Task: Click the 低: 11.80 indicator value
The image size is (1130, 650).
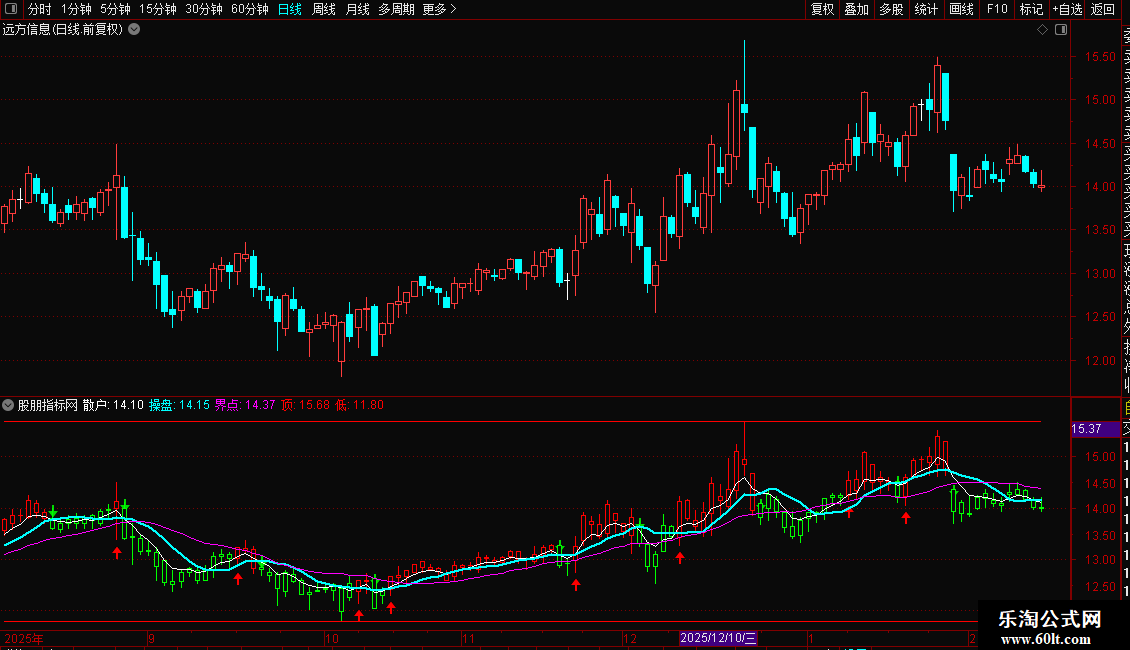Action: tap(360, 405)
